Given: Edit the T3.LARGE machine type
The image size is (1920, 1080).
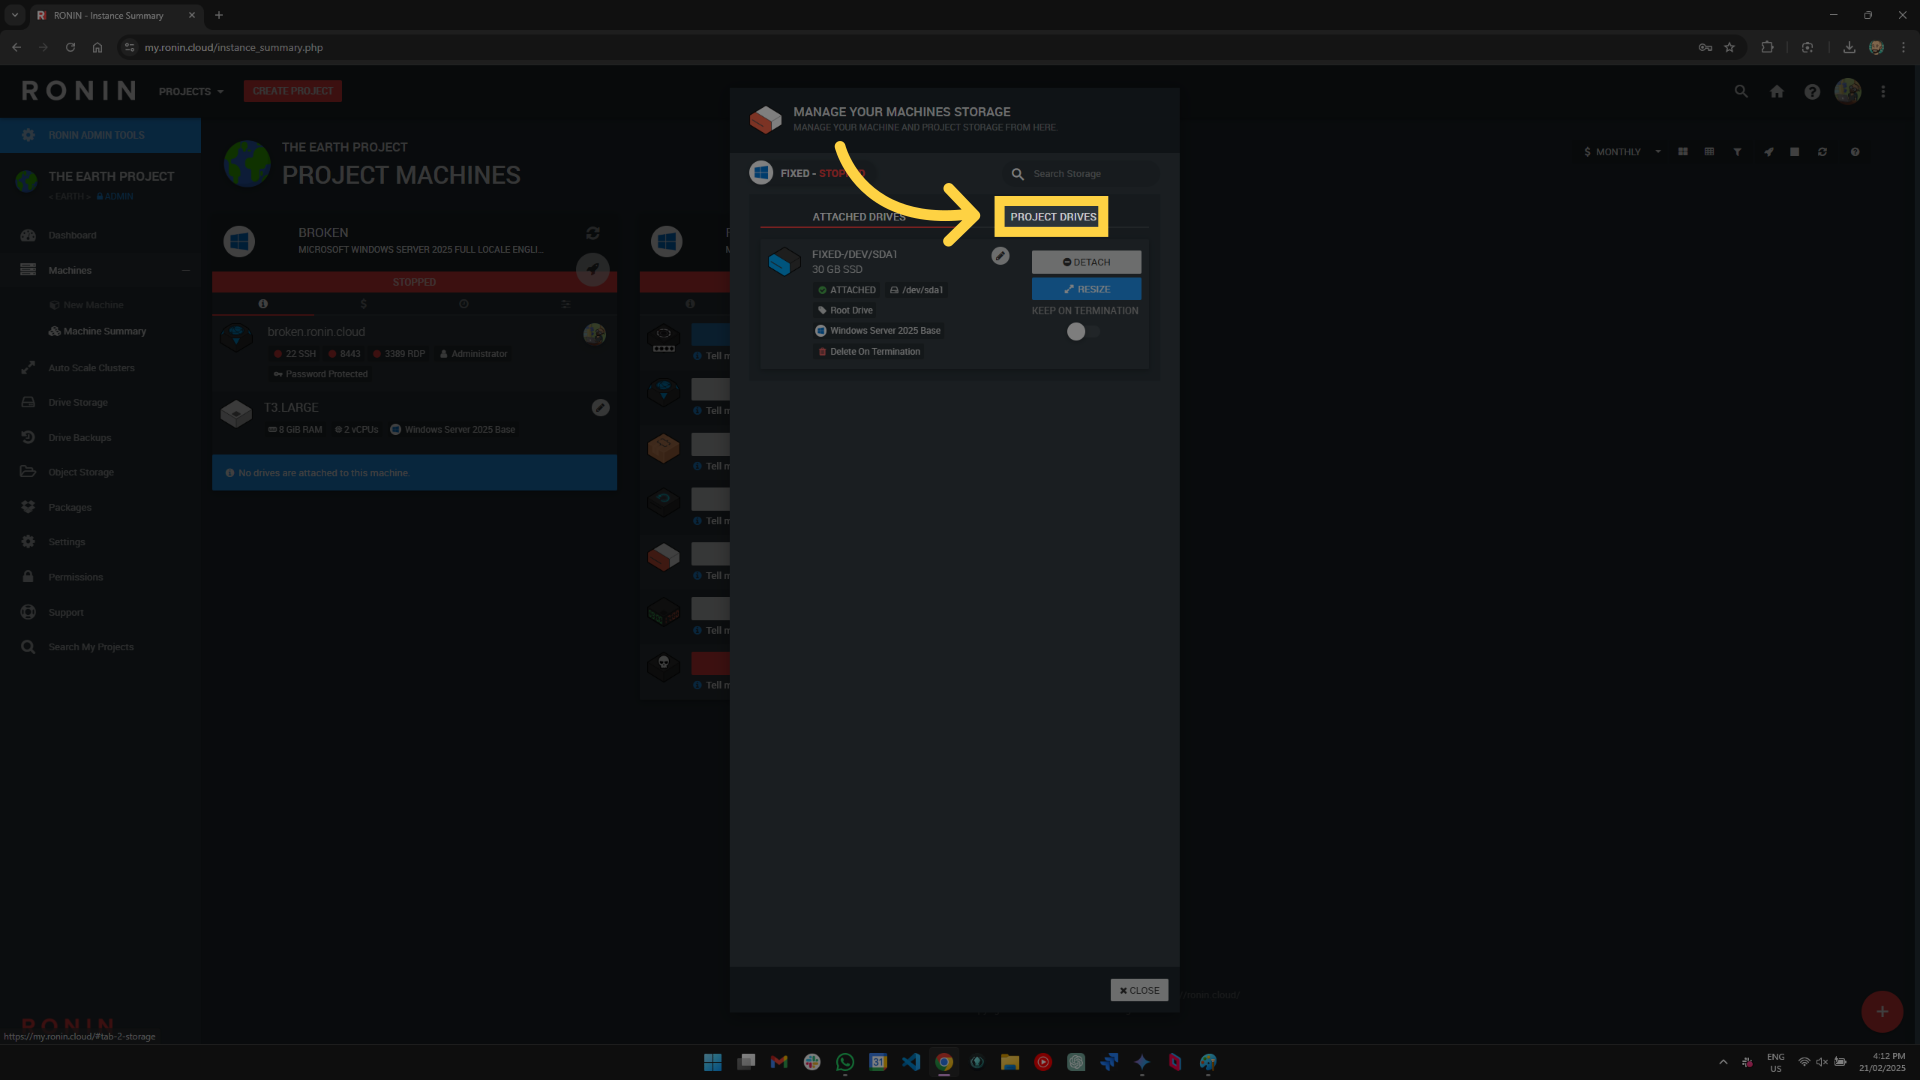Looking at the screenshot, I should 600,408.
